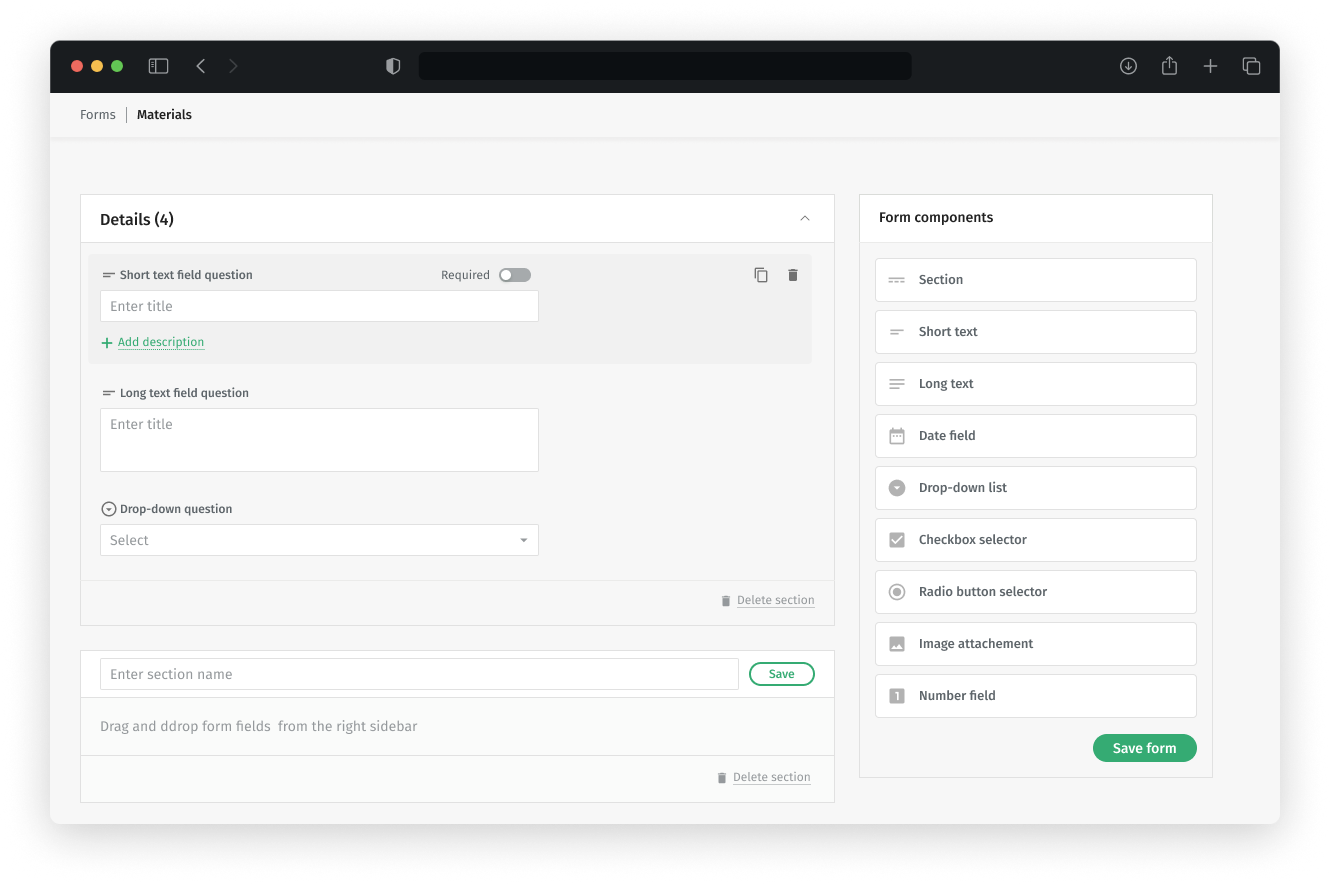Click the Drop-down question label

(x=176, y=509)
